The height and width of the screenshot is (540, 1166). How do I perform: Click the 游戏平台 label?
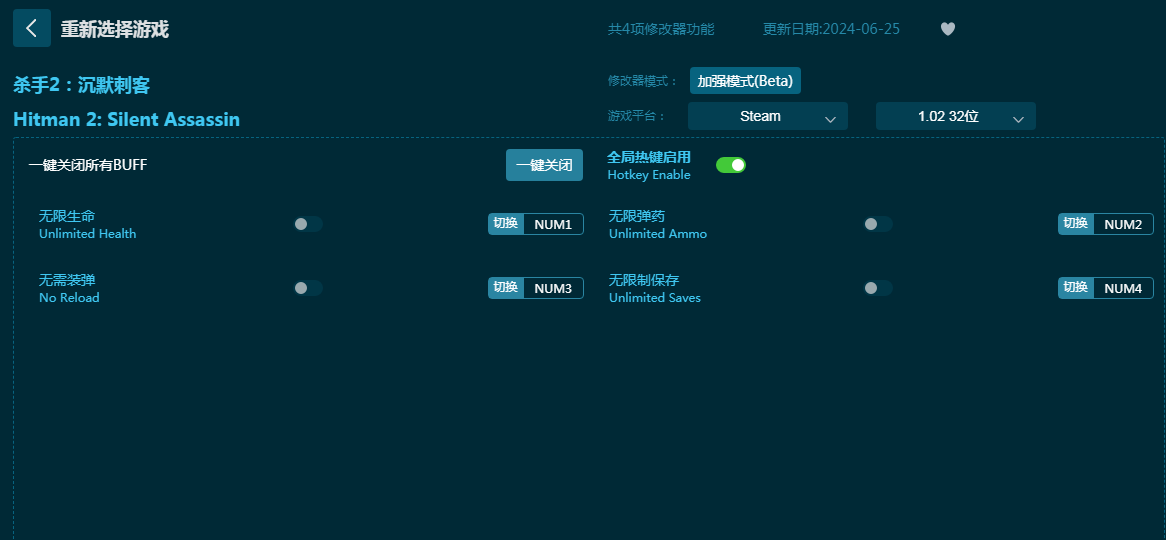point(637,116)
